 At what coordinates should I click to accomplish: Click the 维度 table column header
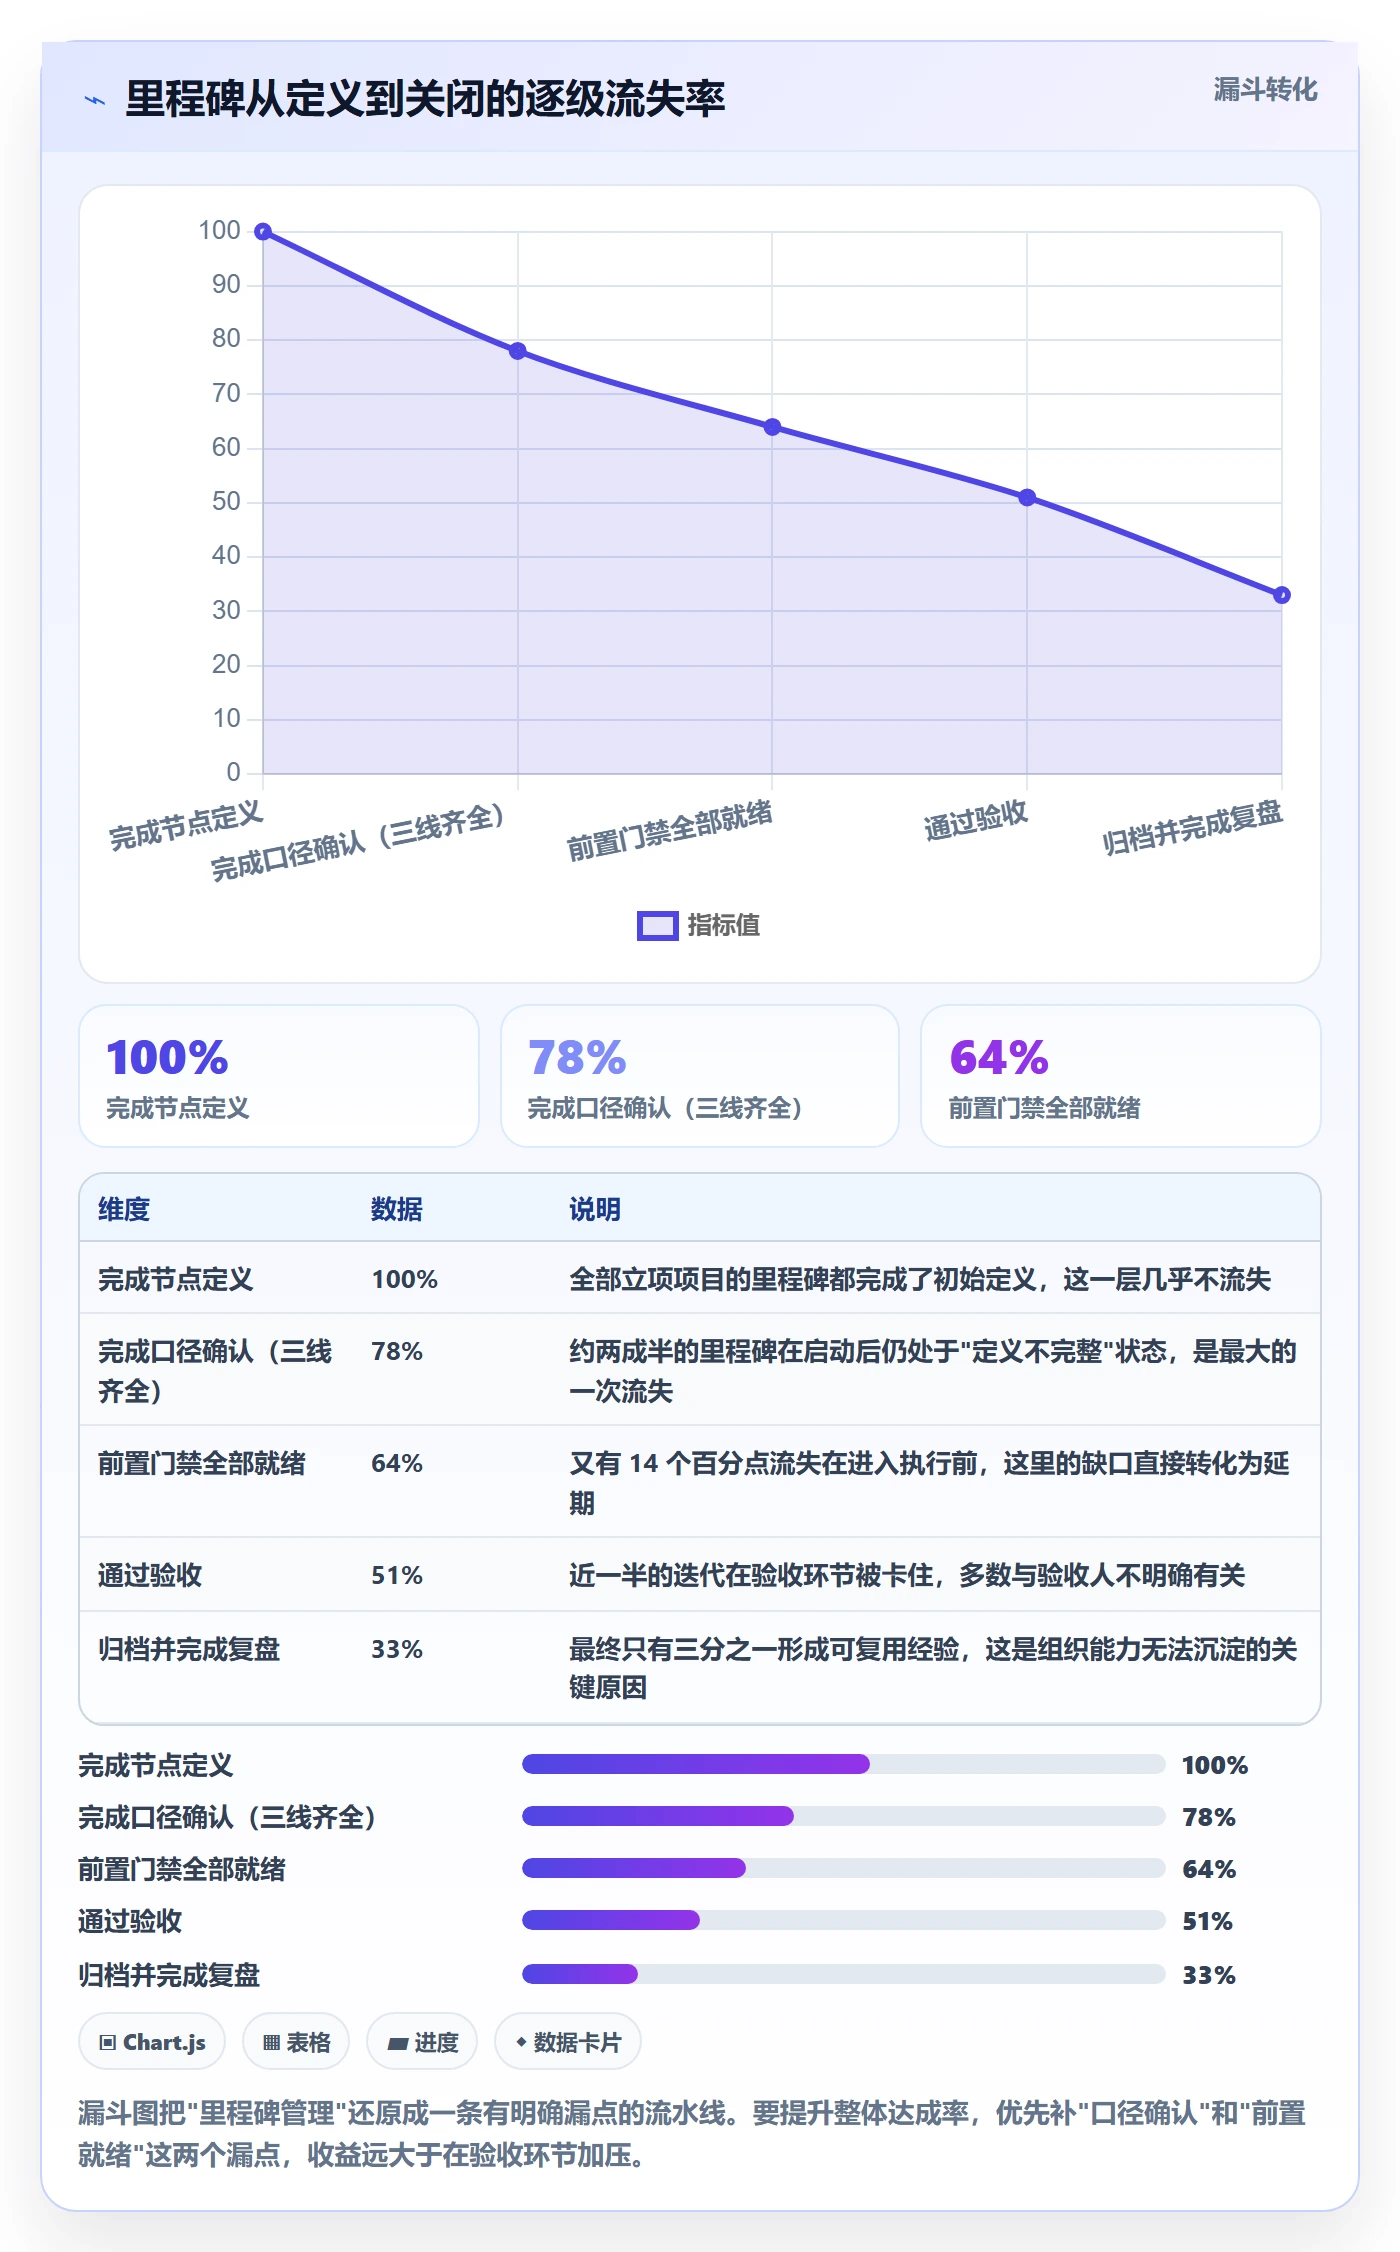[x=124, y=1209]
